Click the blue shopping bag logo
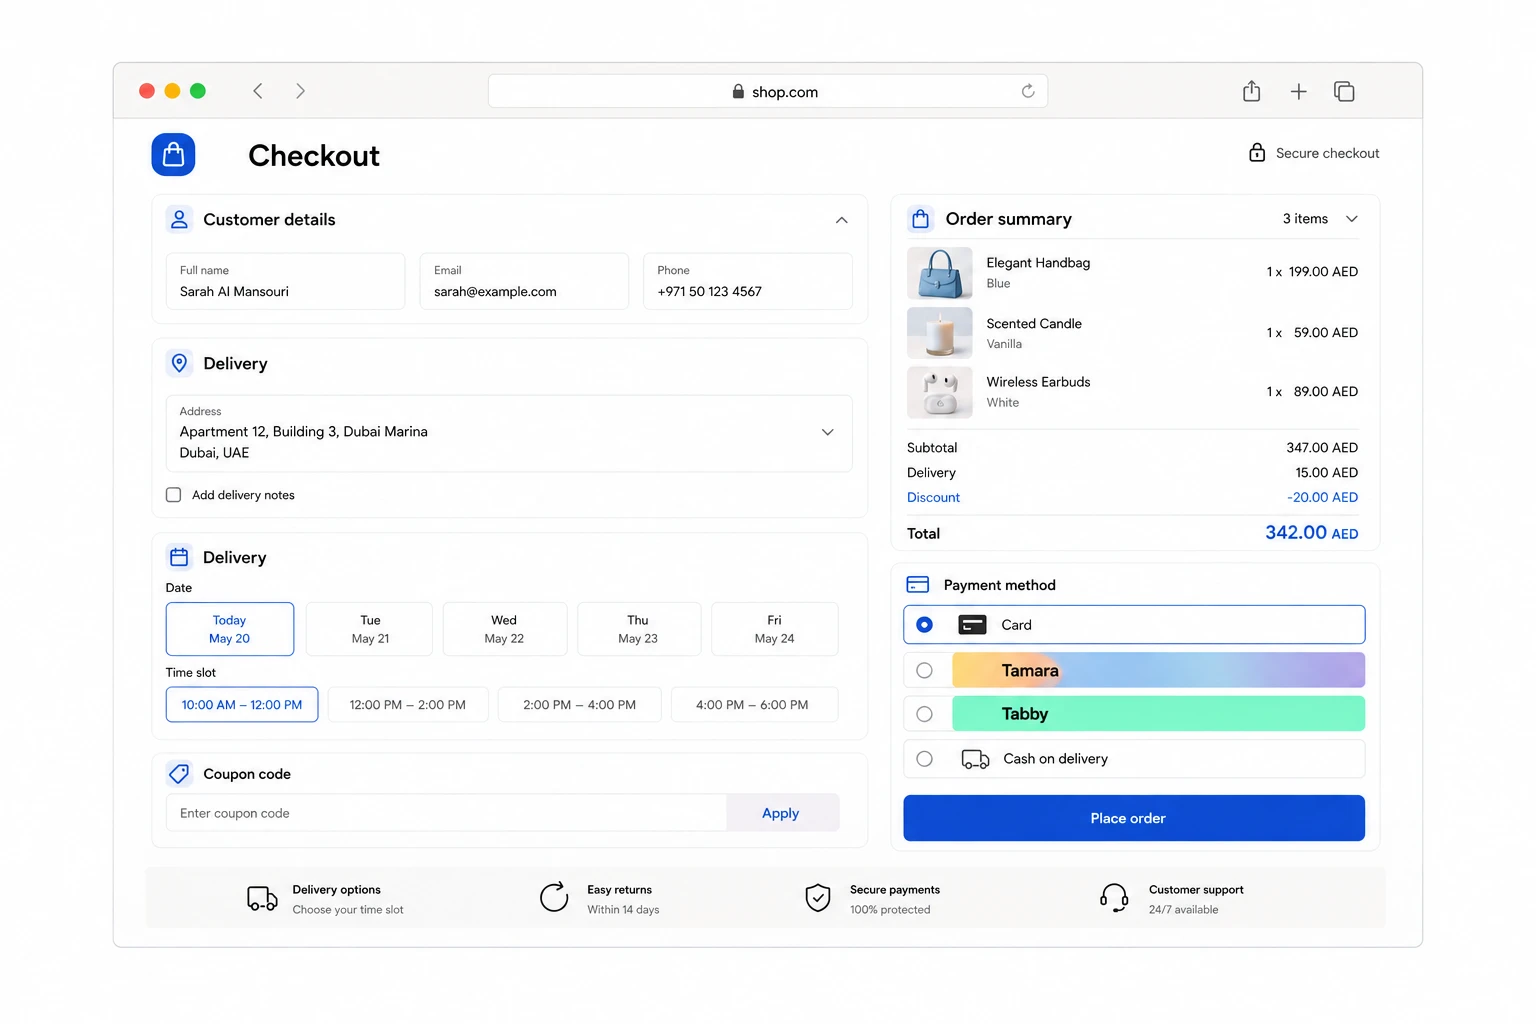The image size is (1536, 1024). click(x=173, y=155)
